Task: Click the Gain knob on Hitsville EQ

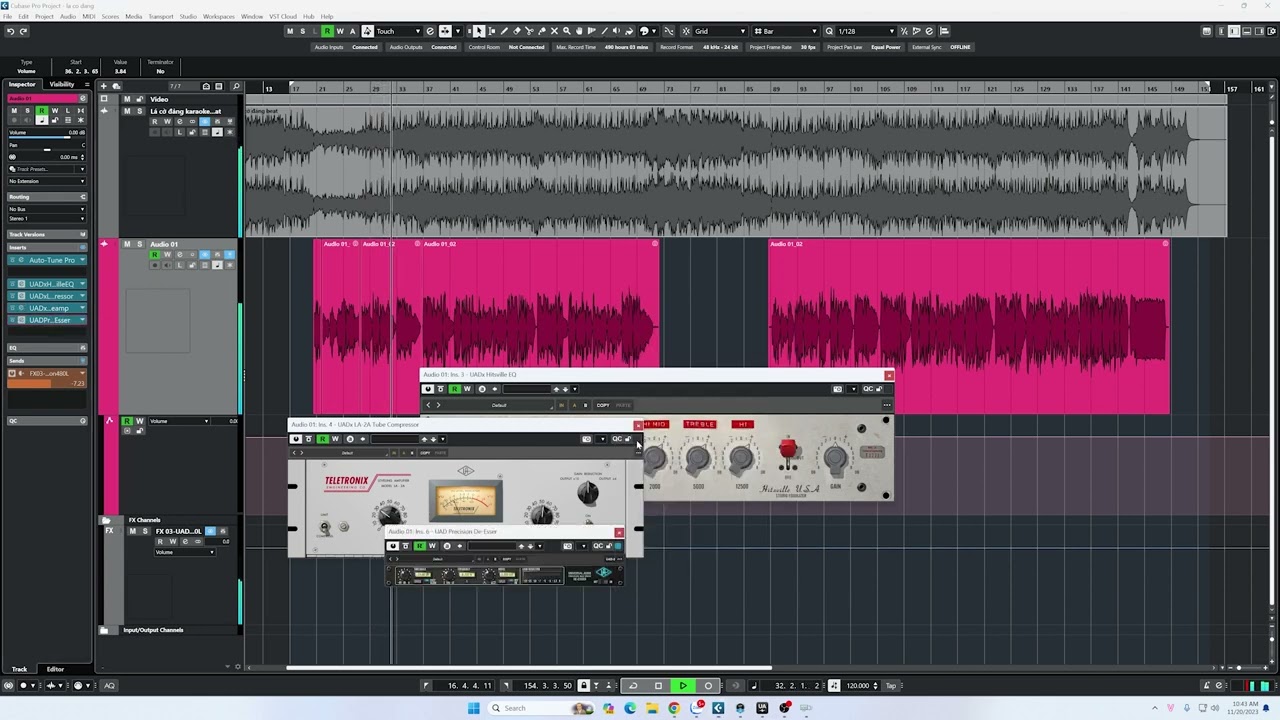Action: click(x=835, y=459)
